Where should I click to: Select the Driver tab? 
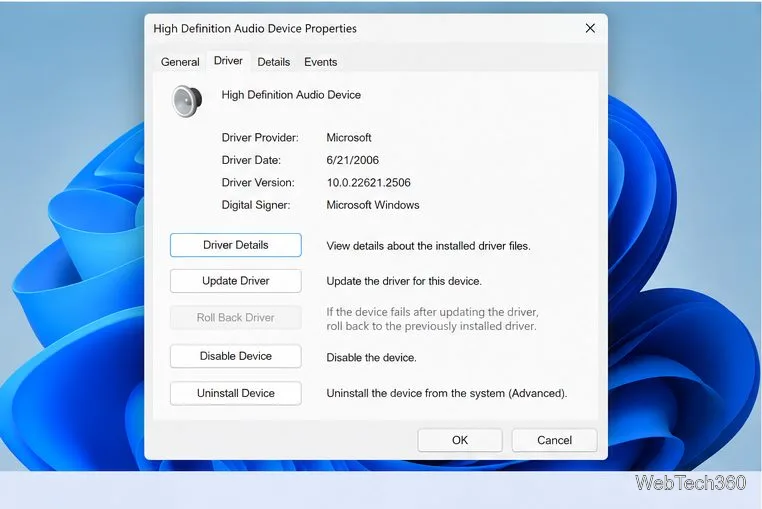point(228,61)
